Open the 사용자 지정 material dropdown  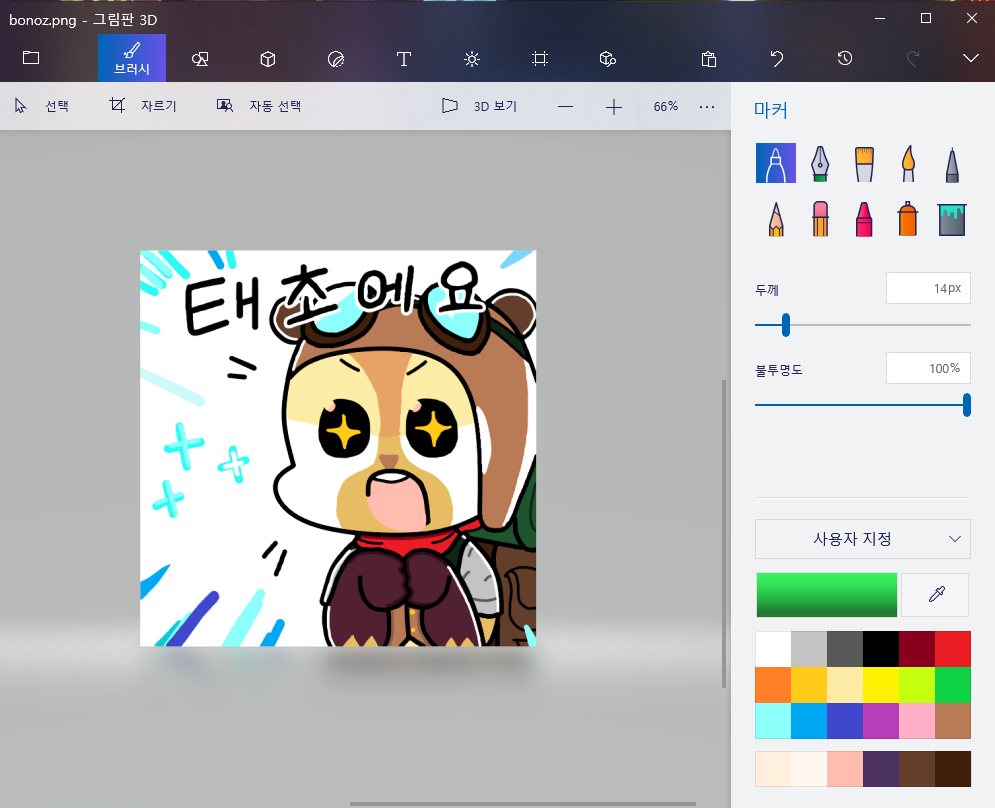(x=862, y=539)
